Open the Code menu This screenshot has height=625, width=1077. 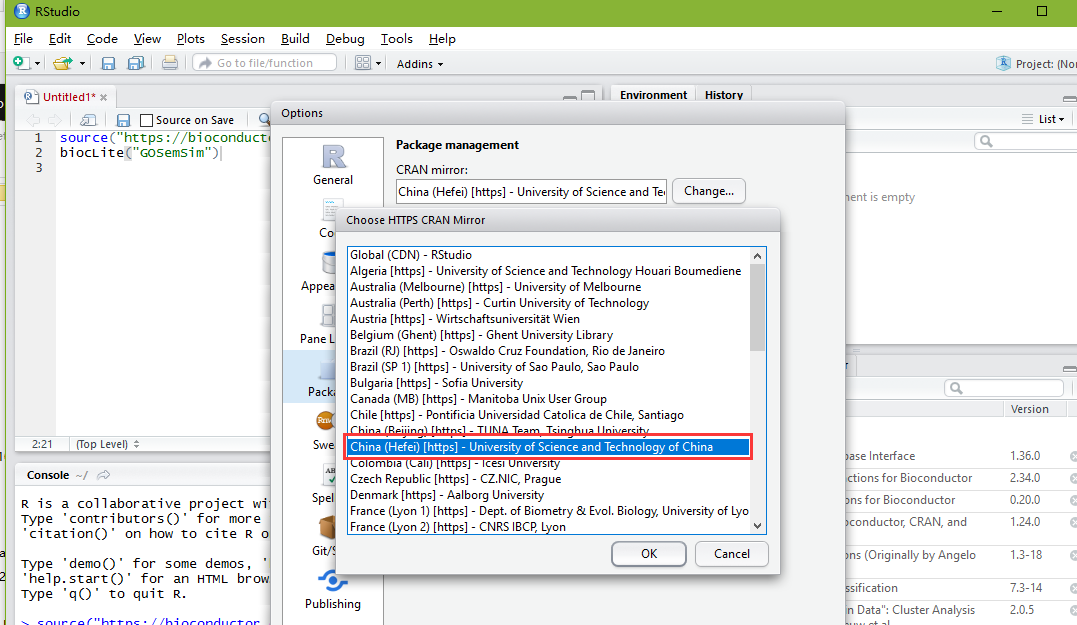(x=102, y=38)
